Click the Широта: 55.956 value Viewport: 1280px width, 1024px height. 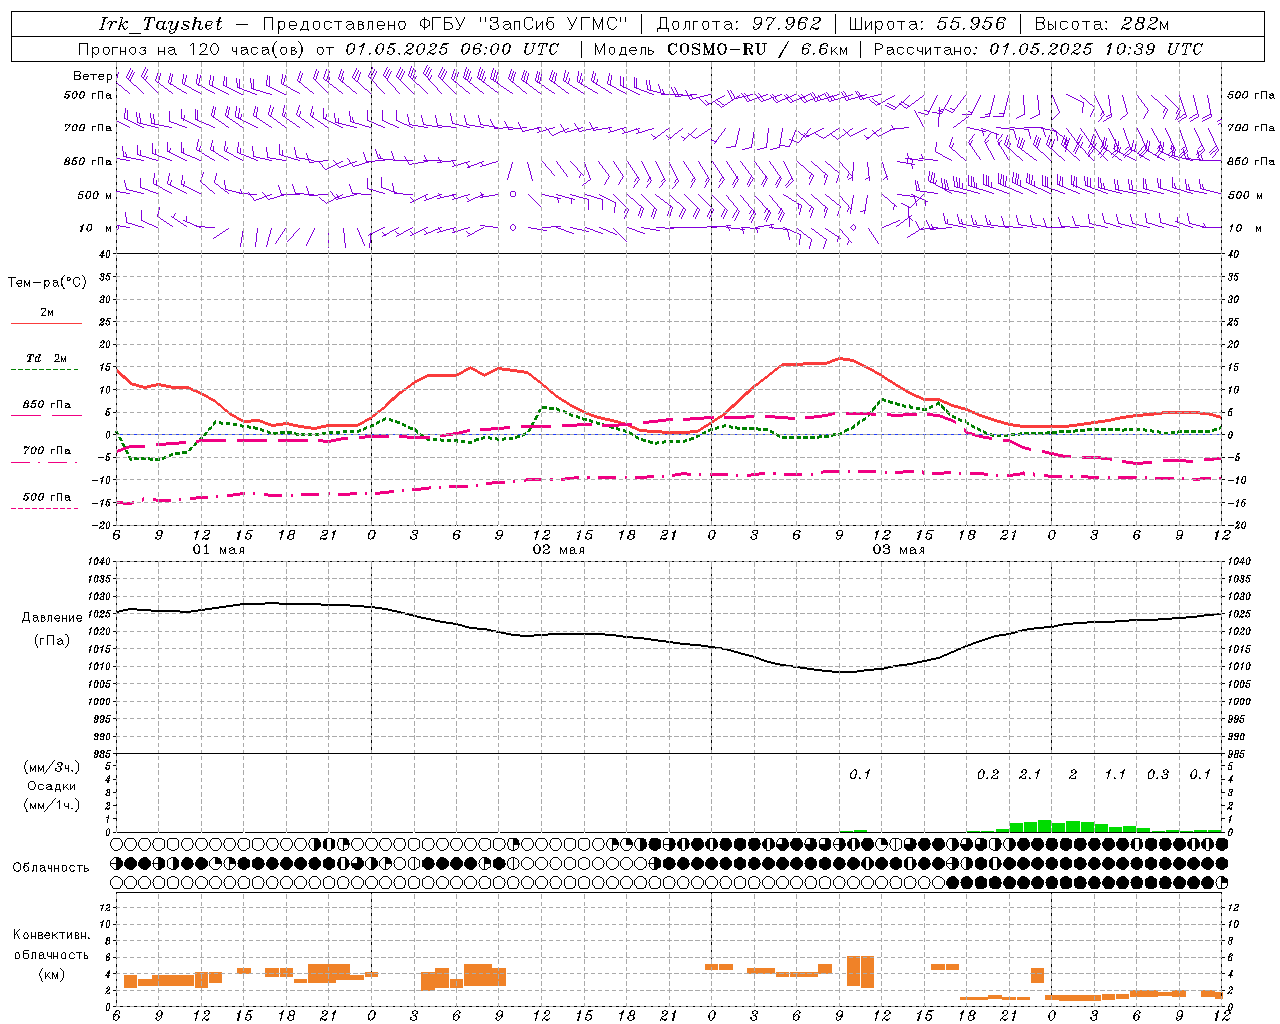927,24
